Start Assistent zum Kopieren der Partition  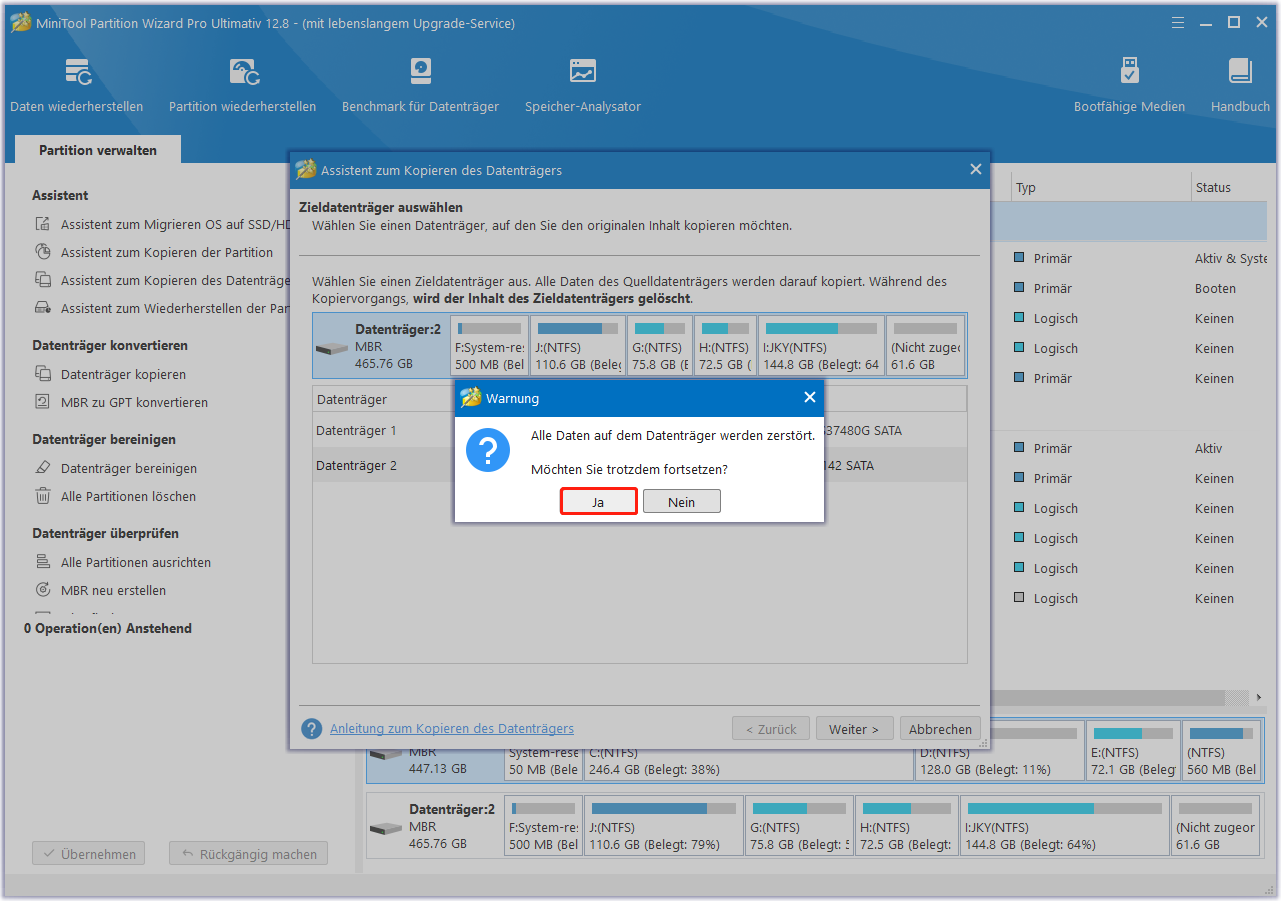click(x=167, y=253)
